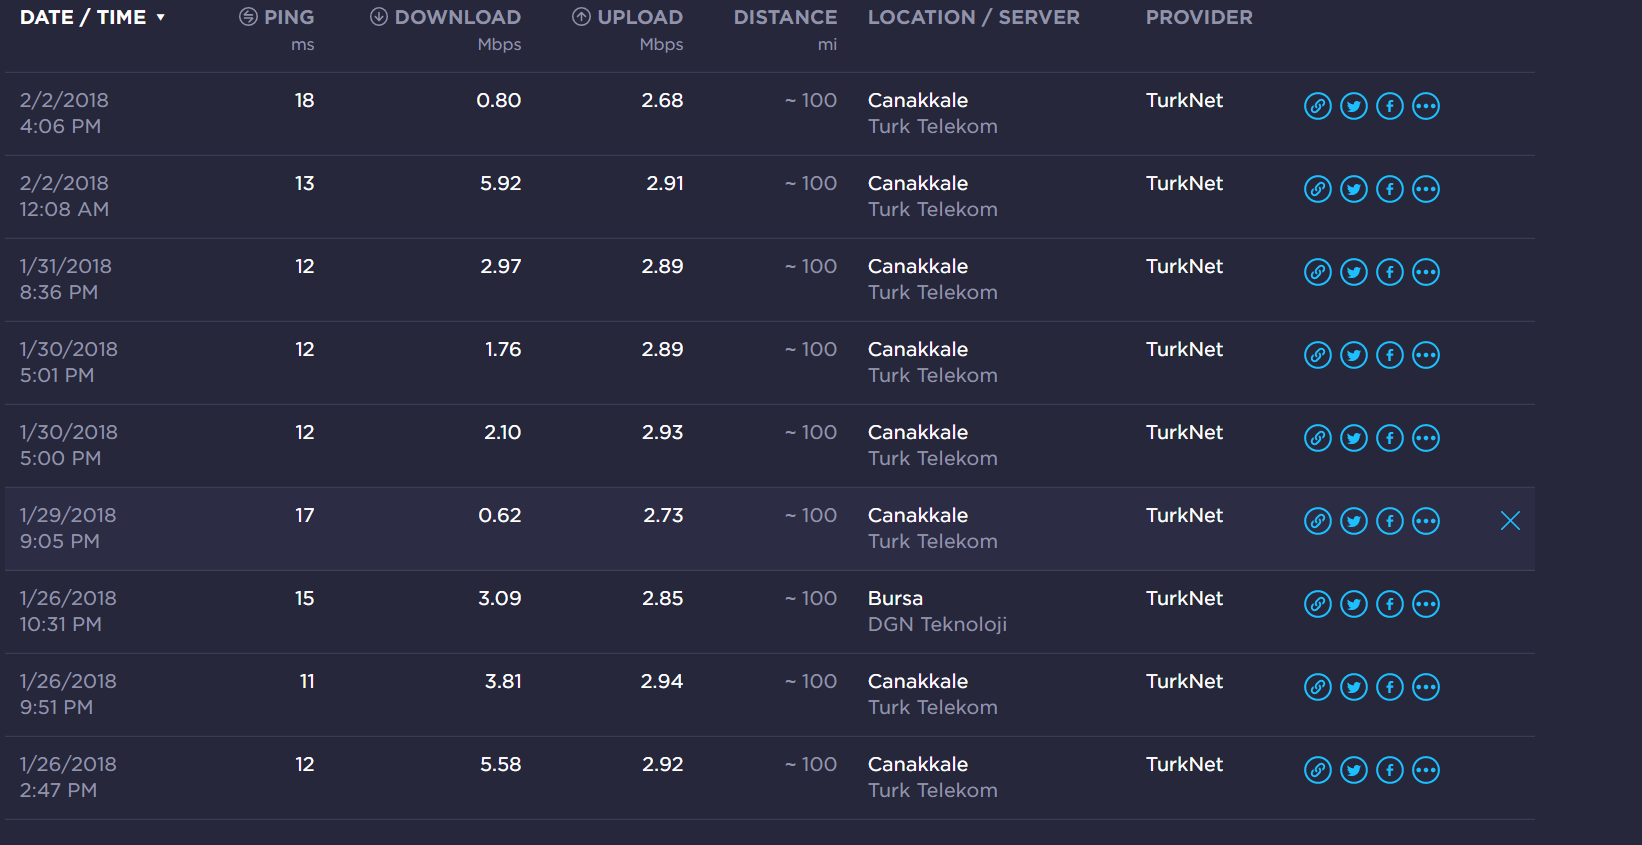Sort results by Ping column
Viewport: 1642px width, 845px height.
[x=277, y=17]
